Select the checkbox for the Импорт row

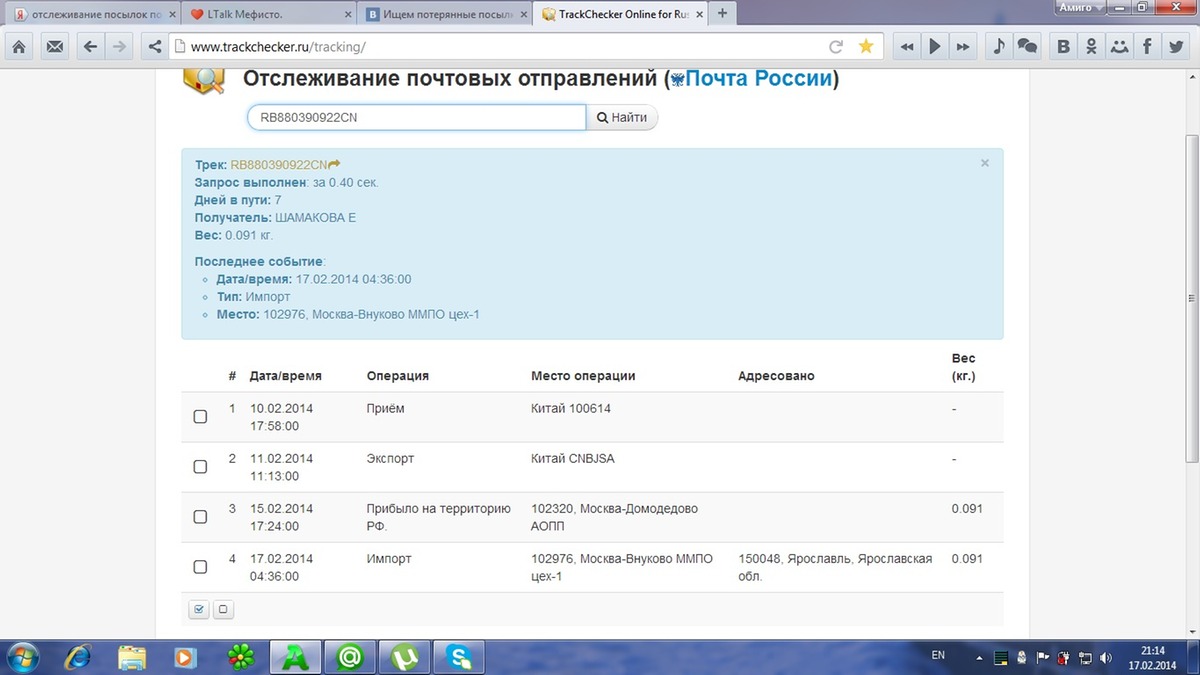pyautogui.click(x=200, y=567)
